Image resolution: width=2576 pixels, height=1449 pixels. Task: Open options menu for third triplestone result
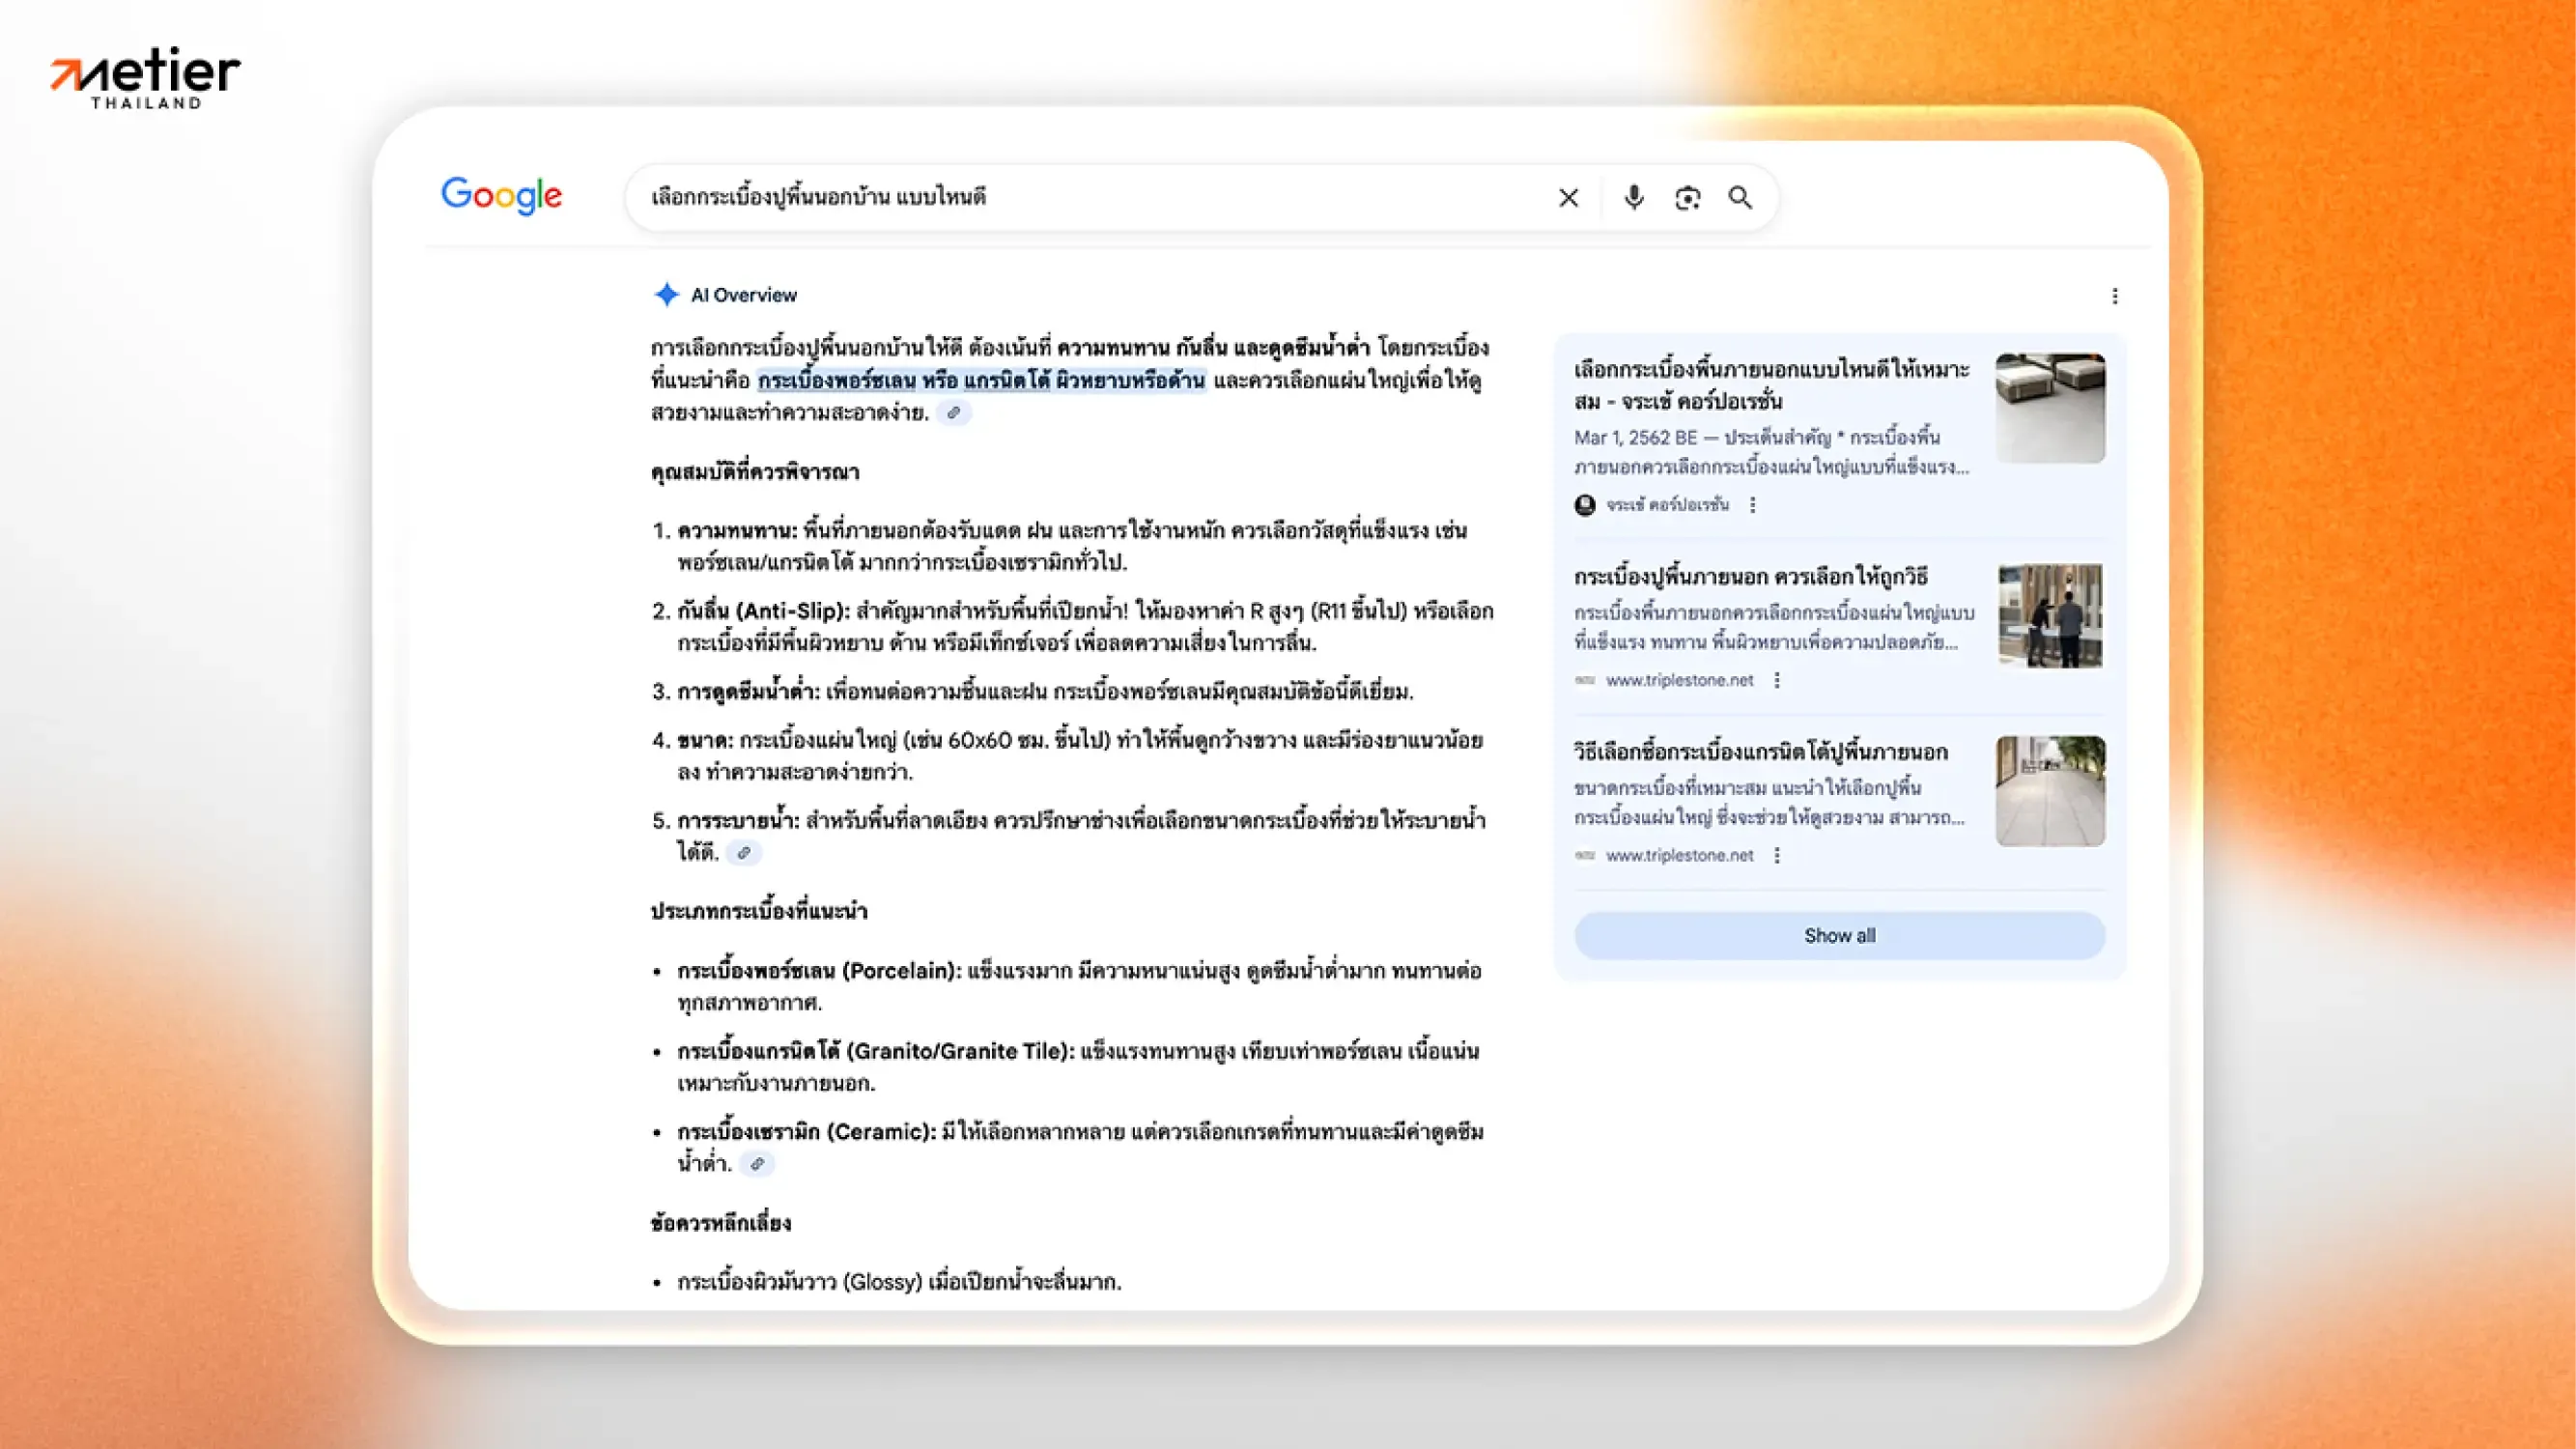[x=1776, y=855]
